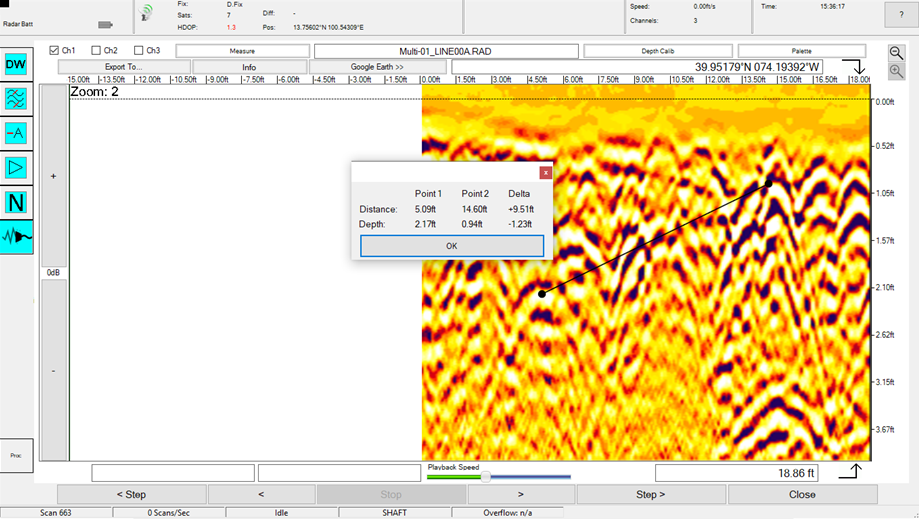This screenshot has width=919, height=519.
Task: Close the measurement popup with red X
Action: (545, 172)
